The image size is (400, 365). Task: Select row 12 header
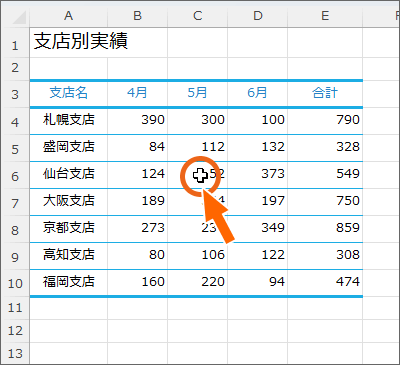[x=15, y=331]
